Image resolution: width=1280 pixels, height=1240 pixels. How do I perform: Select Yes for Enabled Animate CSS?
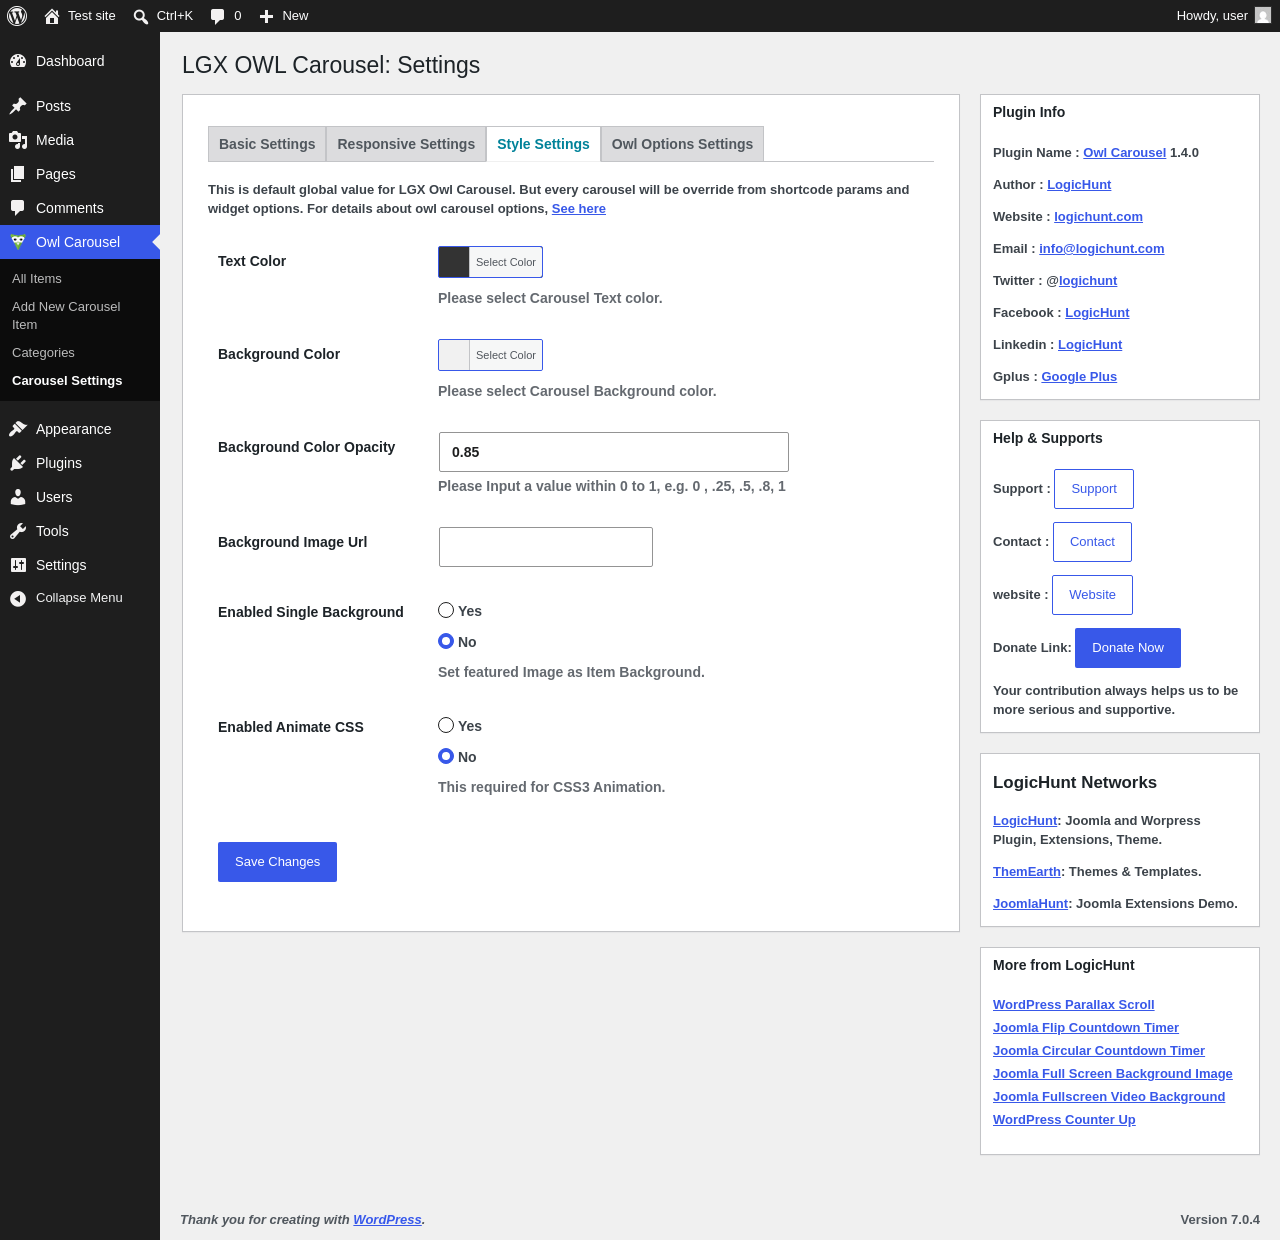[446, 725]
